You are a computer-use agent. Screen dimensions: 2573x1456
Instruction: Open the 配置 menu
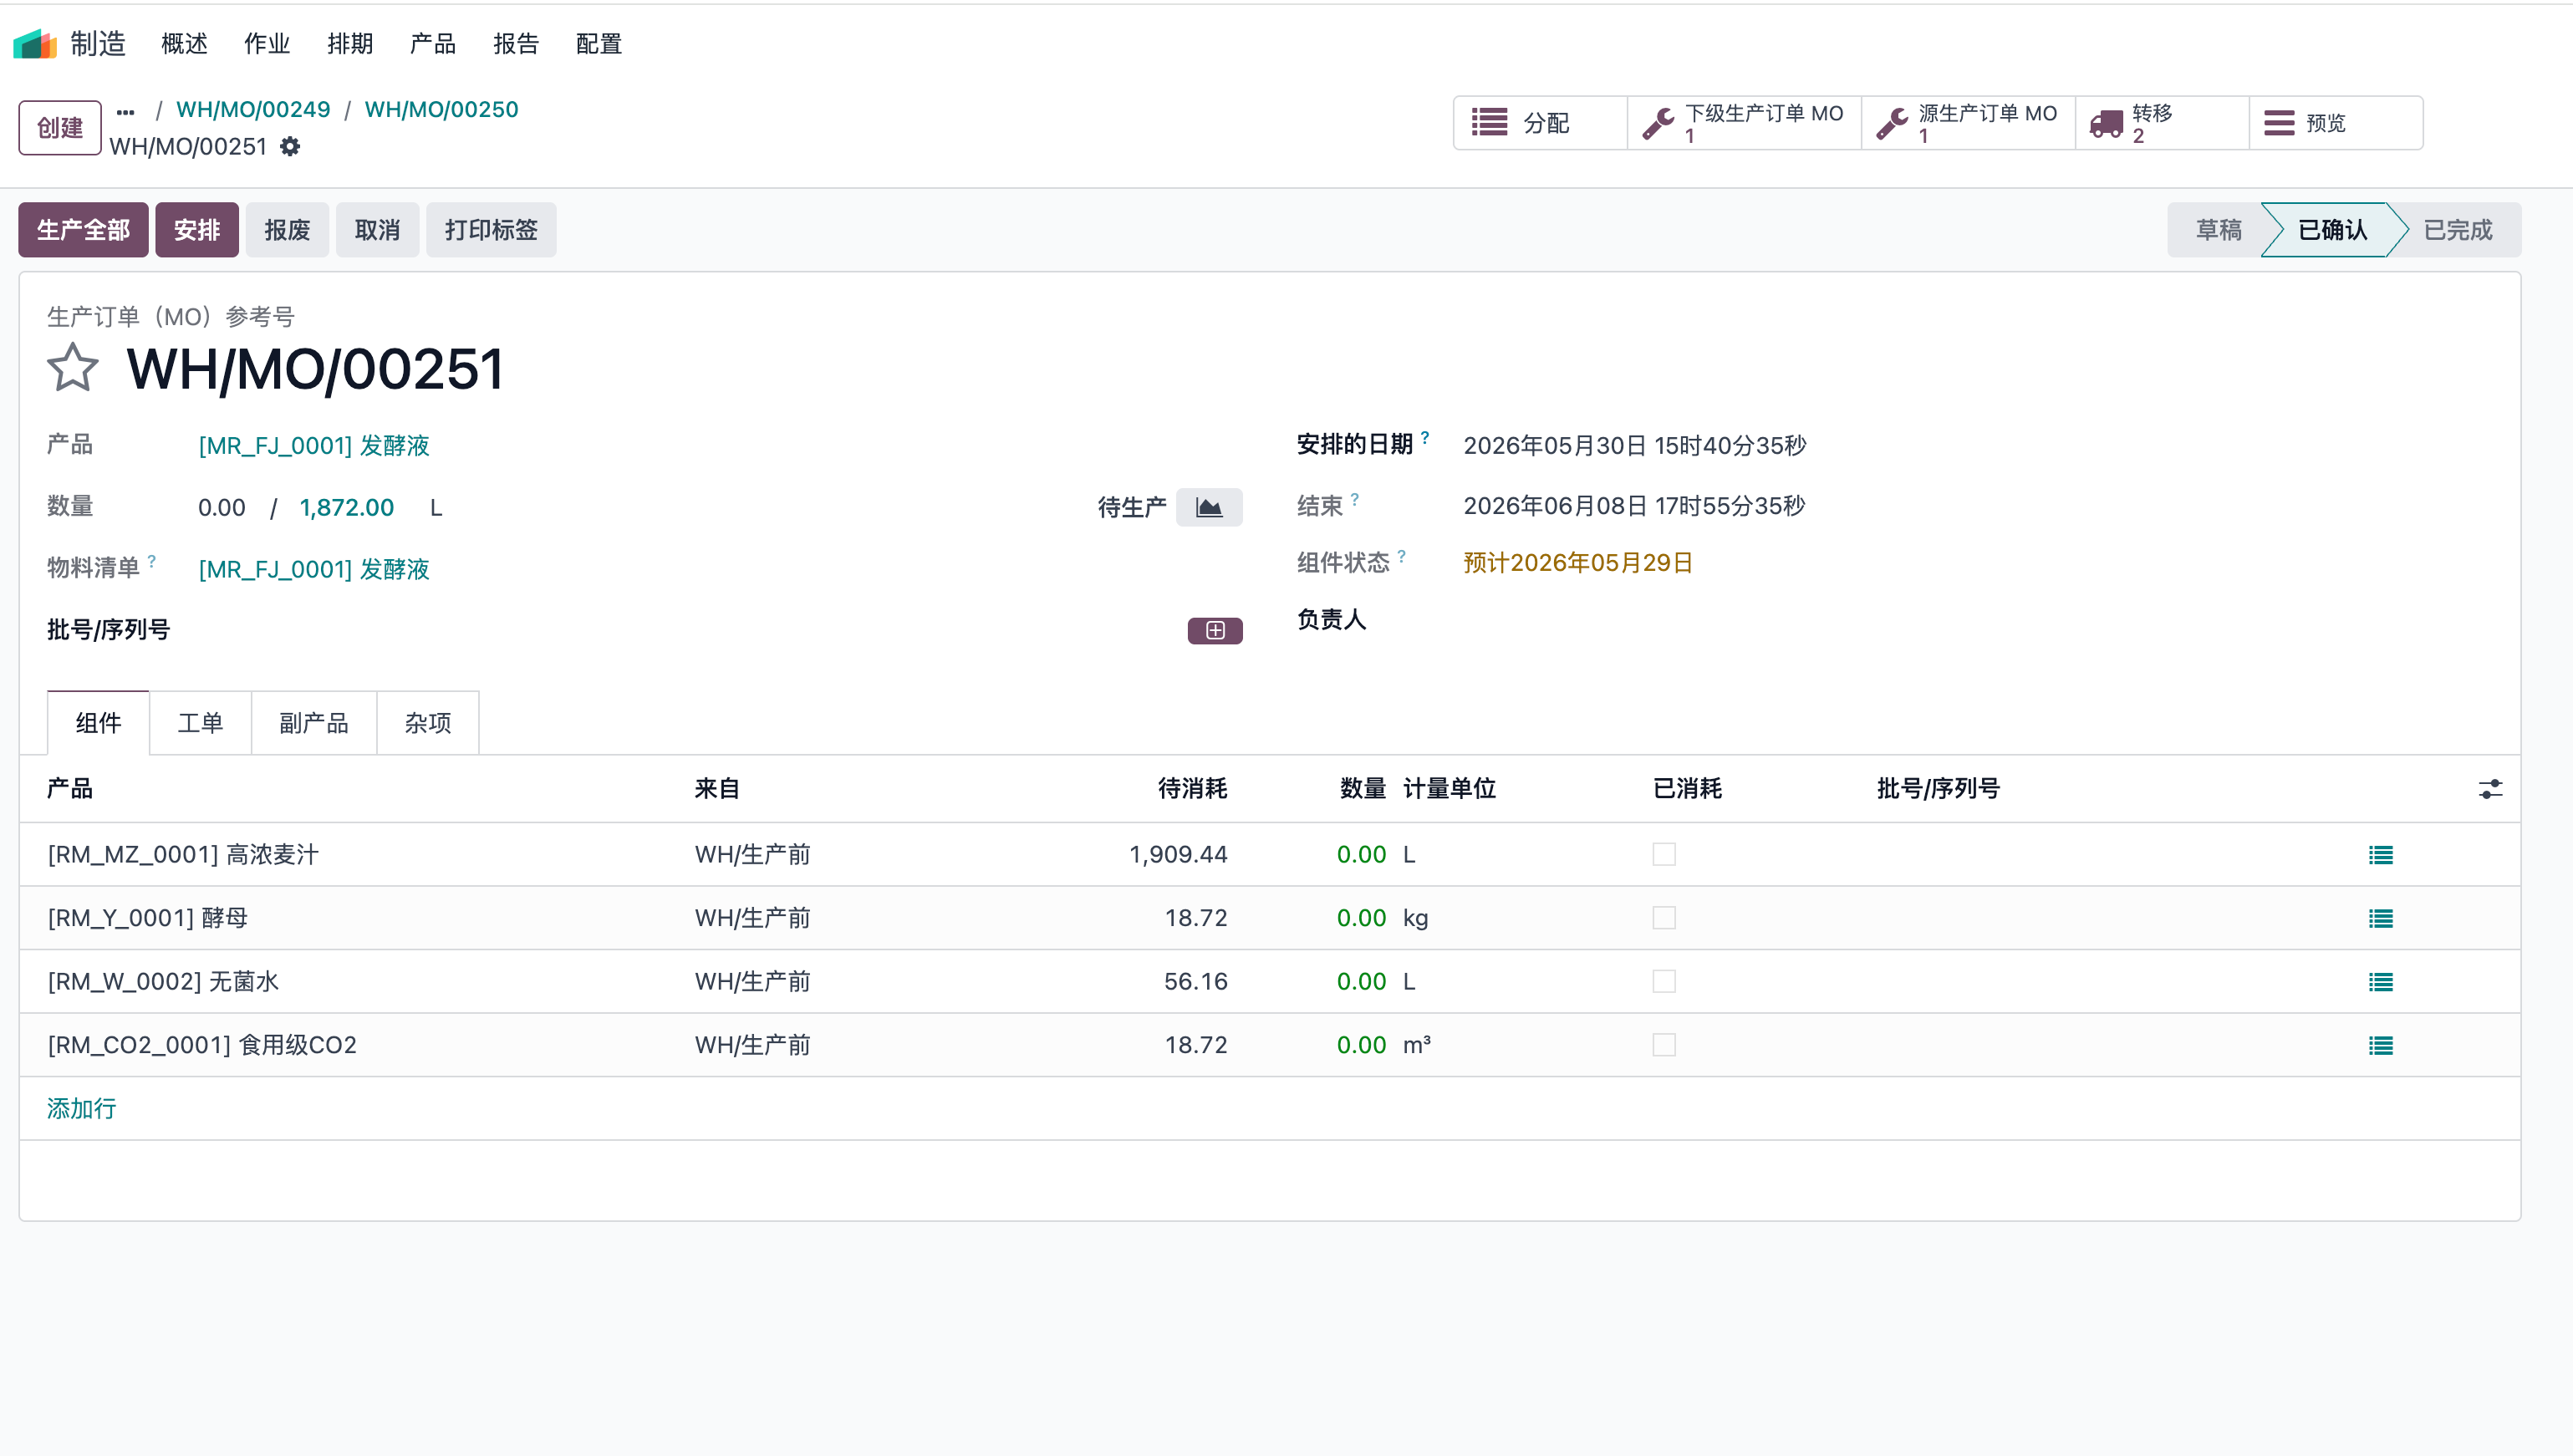click(599, 43)
